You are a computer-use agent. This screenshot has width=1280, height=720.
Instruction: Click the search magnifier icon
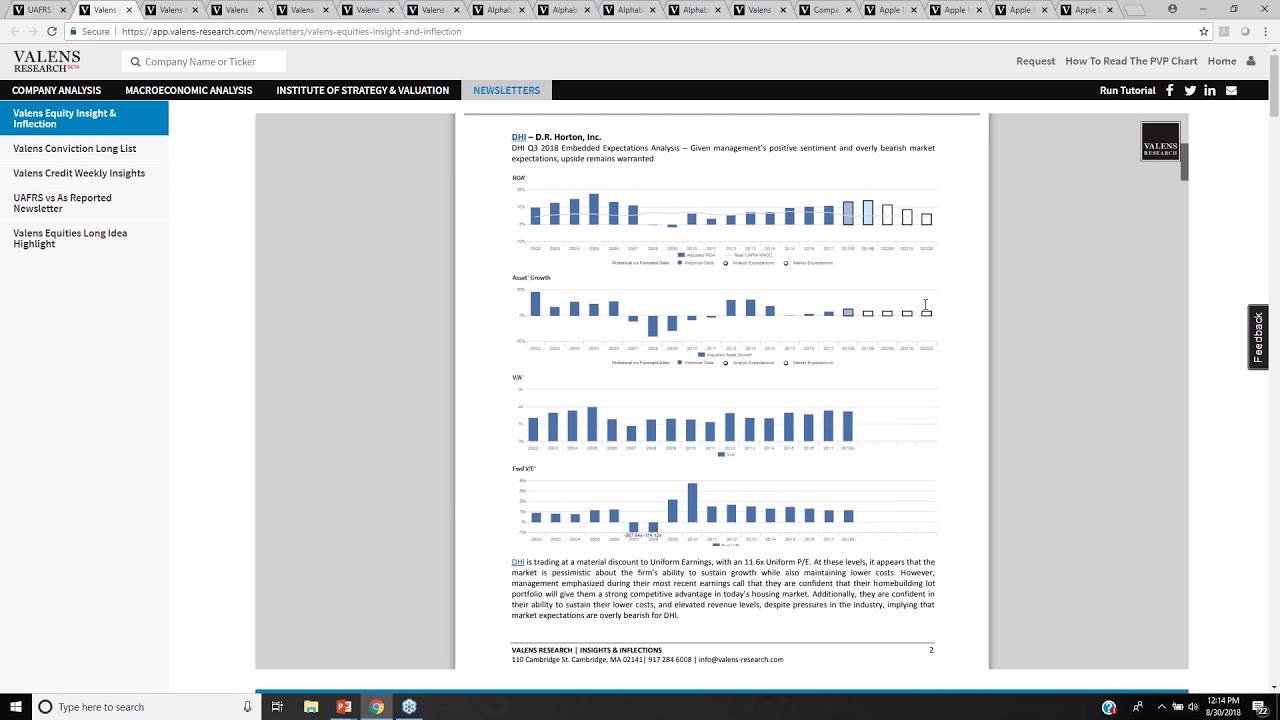(135, 62)
